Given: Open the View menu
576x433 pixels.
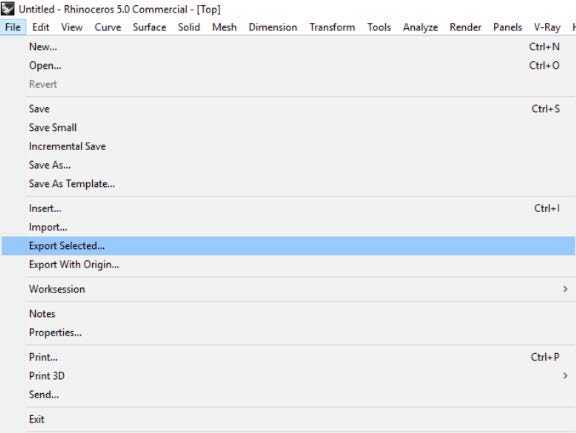Looking at the screenshot, I should pos(72,27).
